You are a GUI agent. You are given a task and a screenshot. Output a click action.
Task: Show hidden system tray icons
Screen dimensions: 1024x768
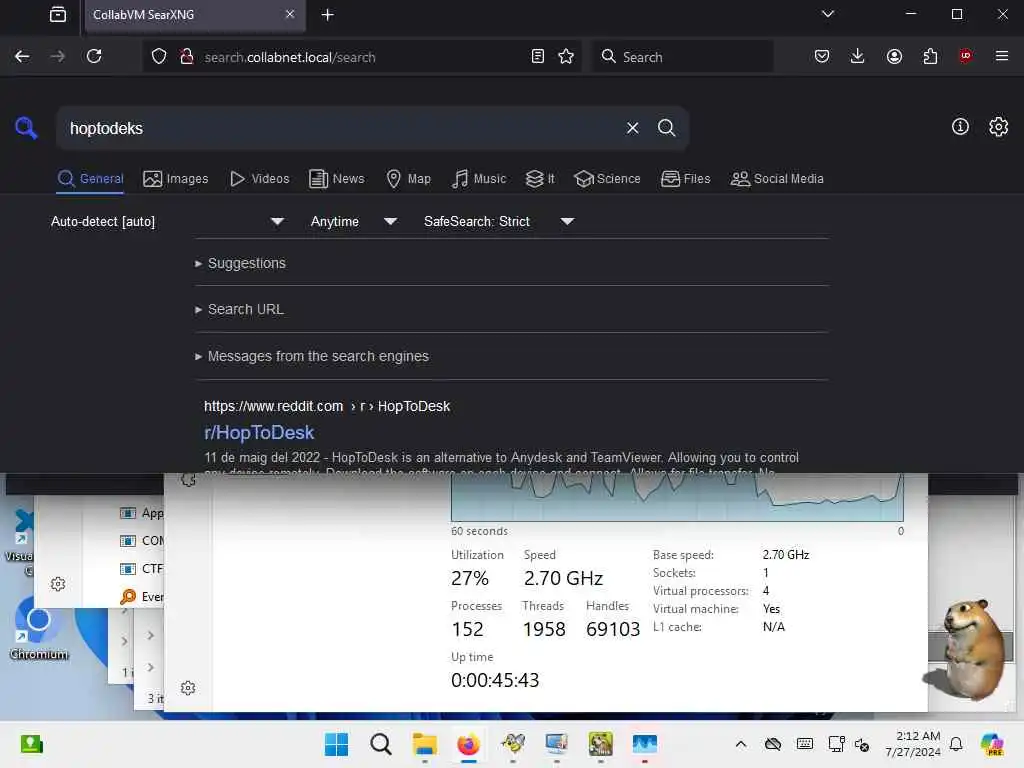click(741, 744)
